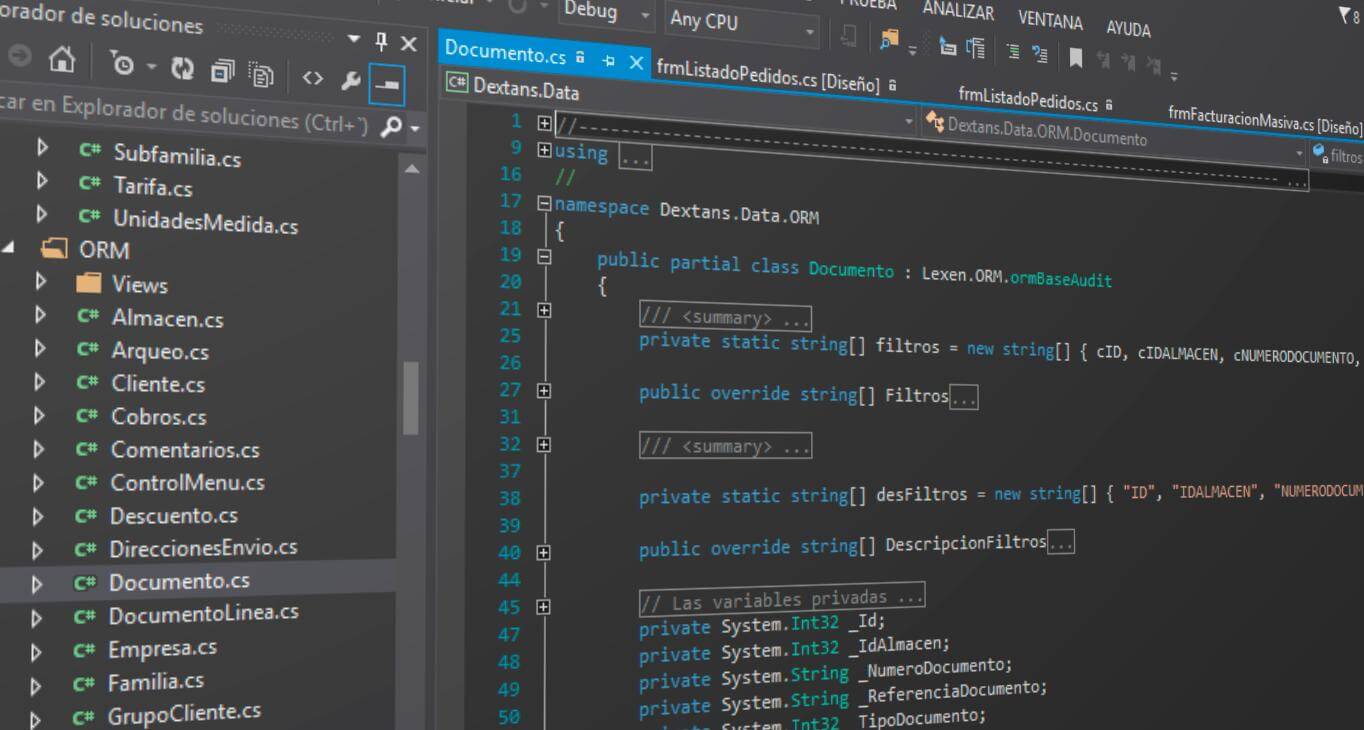Open the pending changes filter clock icon
This screenshot has height=730, width=1364.
tap(124, 65)
